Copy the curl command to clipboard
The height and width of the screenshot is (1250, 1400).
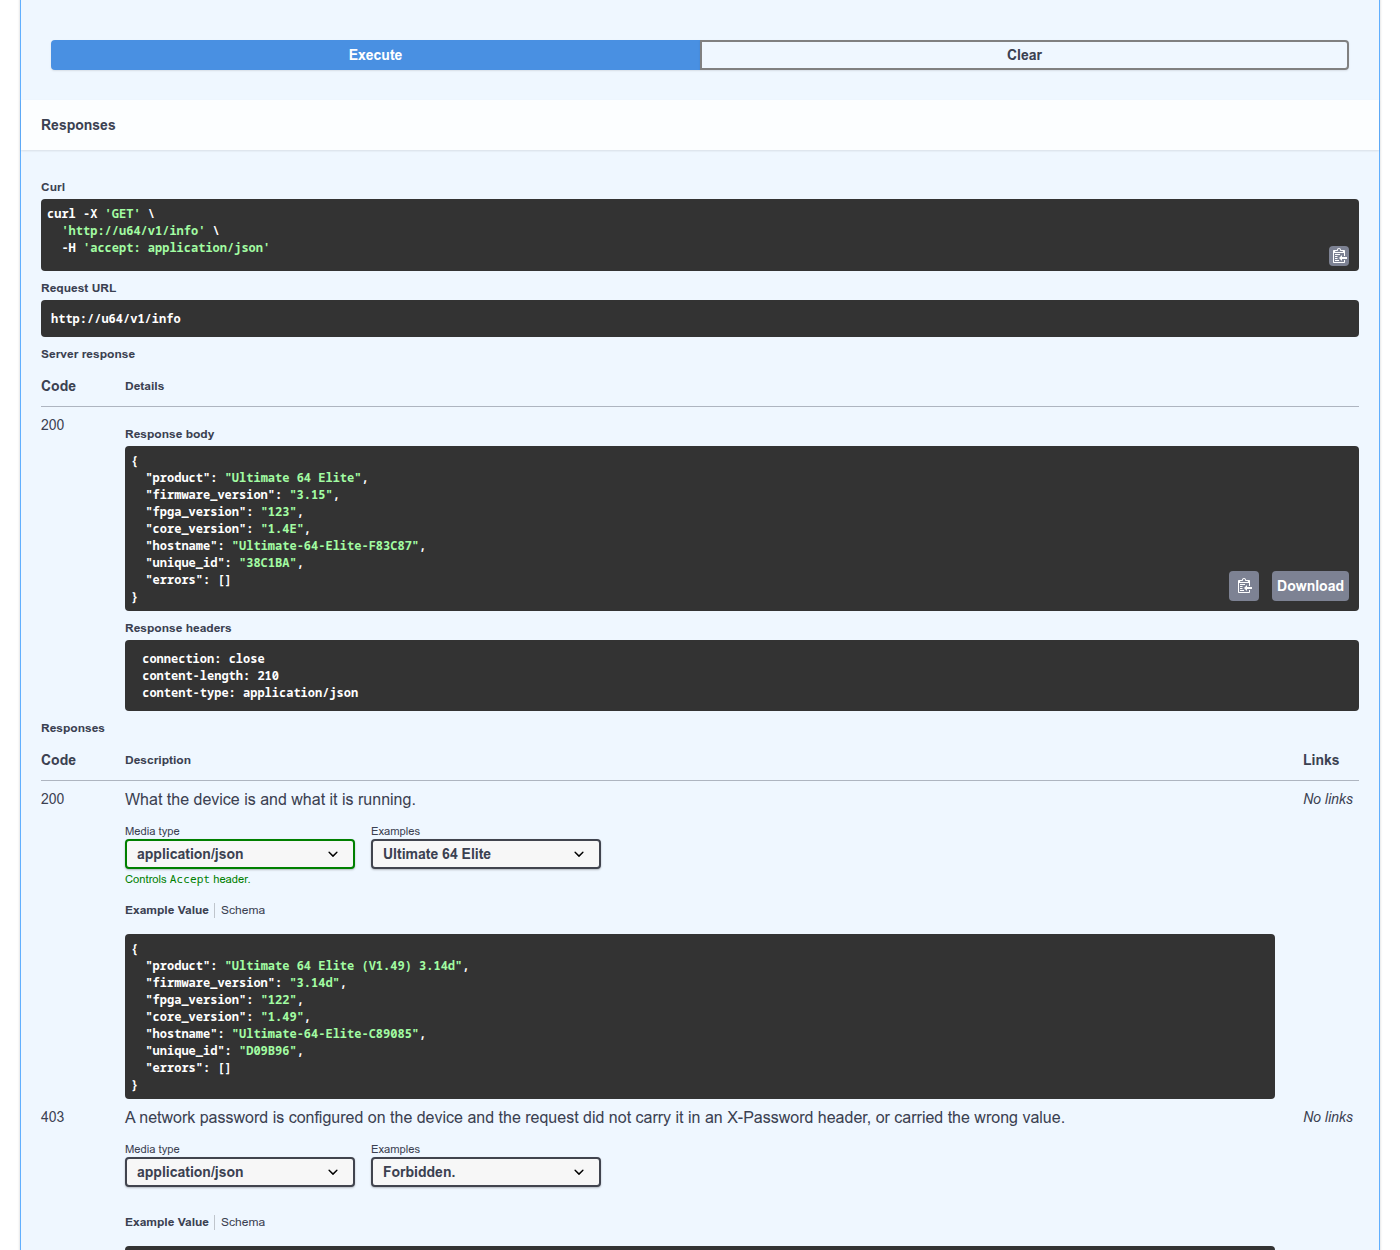coord(1339,256)
